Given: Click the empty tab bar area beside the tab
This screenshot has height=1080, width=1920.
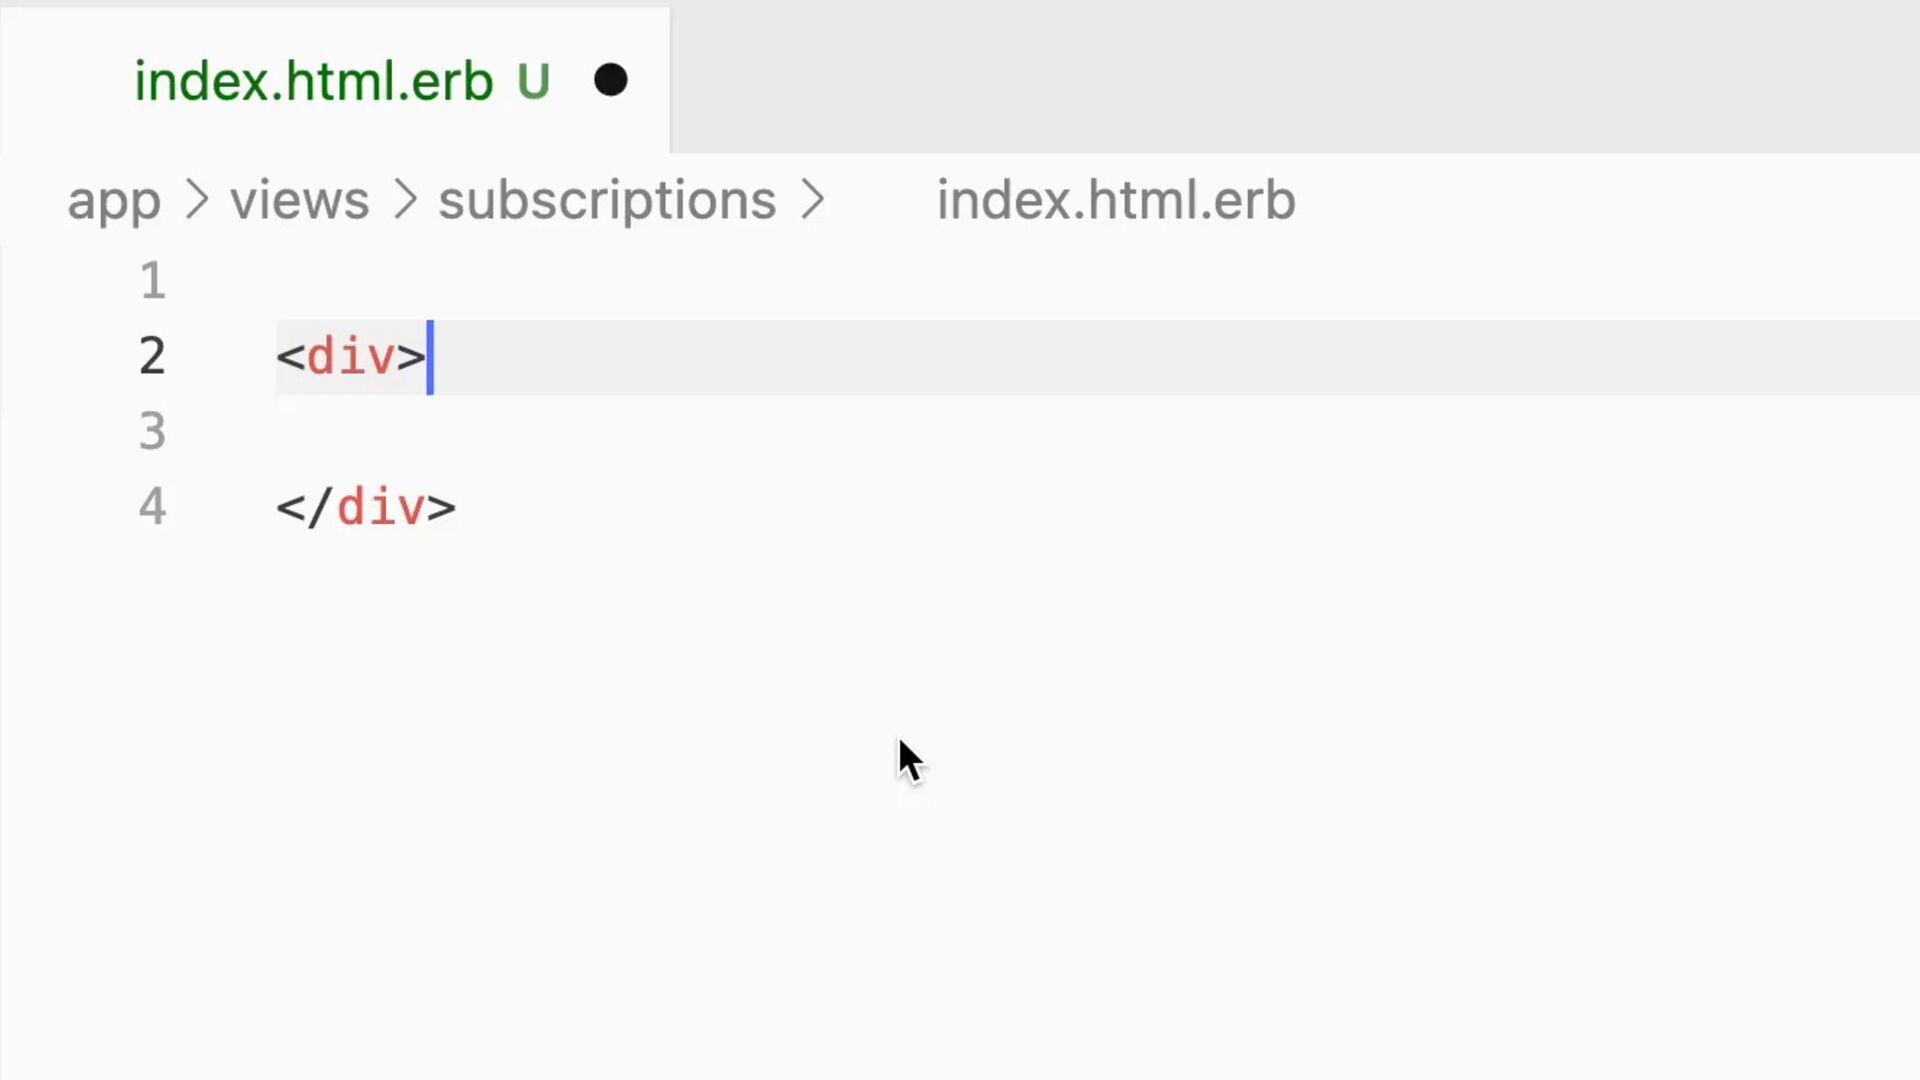Looking at the screenshot, I should pyautogui.click(x=1295, y=80).
